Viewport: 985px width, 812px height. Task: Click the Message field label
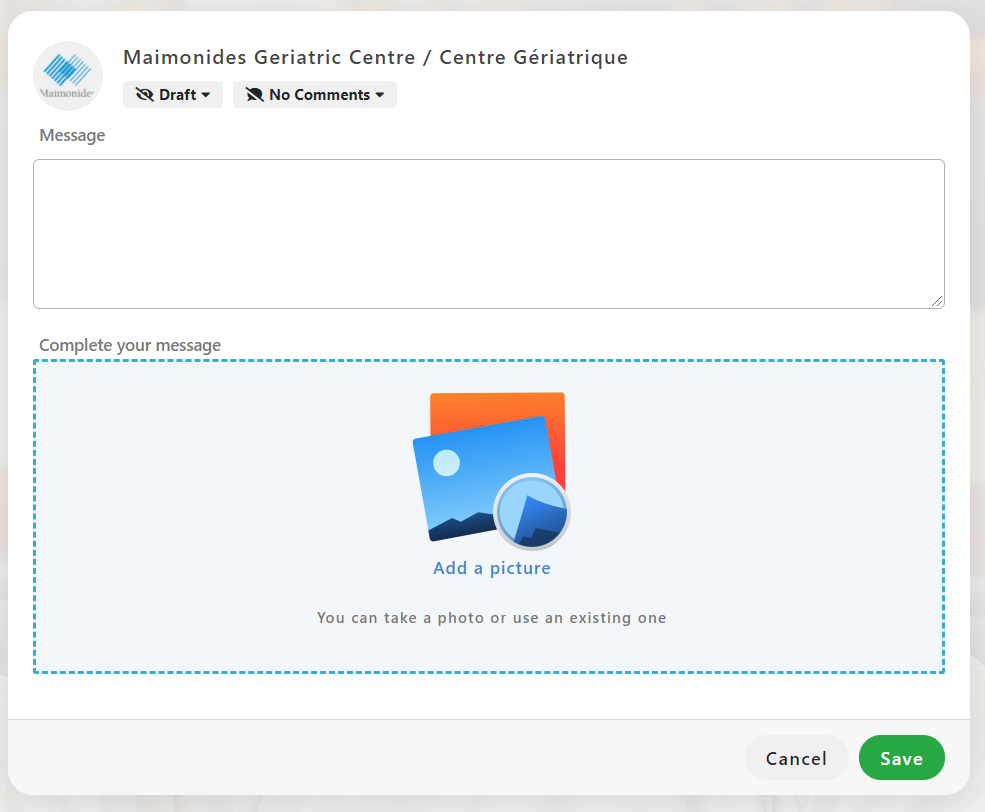[x=72, y=135]
